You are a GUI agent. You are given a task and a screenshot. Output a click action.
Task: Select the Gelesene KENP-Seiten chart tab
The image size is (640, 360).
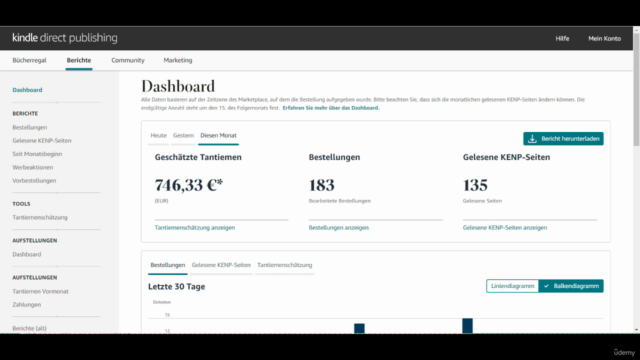[221, 265]
